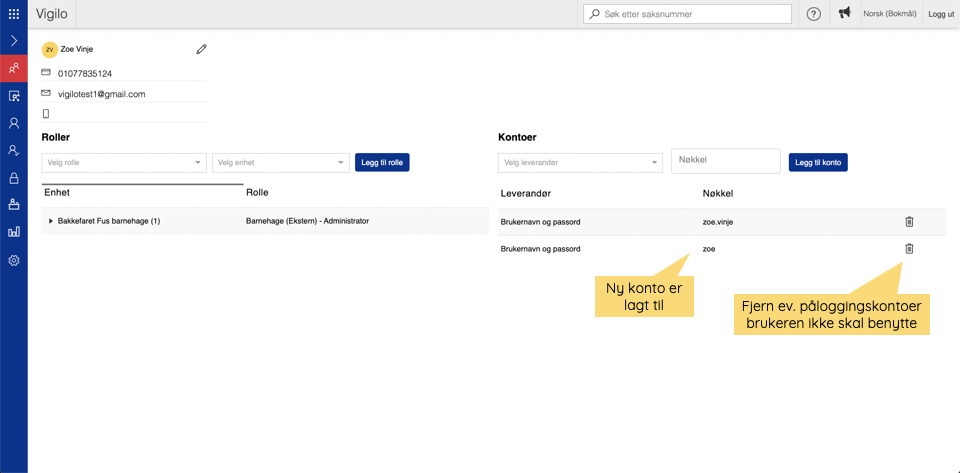Click the help question mark icon
The height and width of the screenshot is (473, 960).
[814, 14]
